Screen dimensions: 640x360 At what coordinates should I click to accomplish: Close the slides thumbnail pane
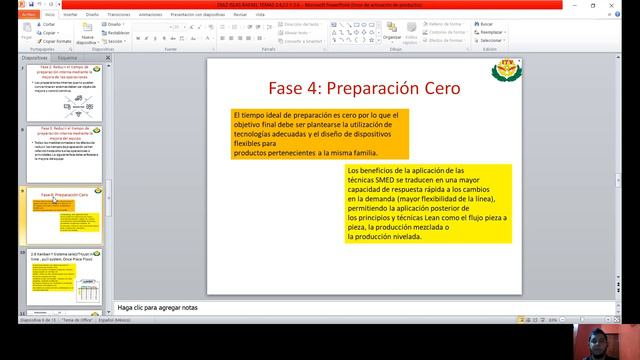point(108,58)
